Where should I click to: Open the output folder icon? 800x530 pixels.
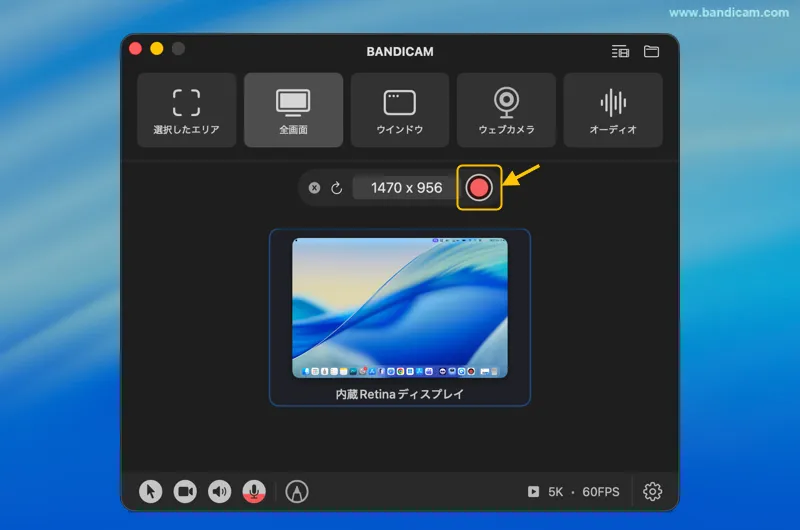point(652,52)
